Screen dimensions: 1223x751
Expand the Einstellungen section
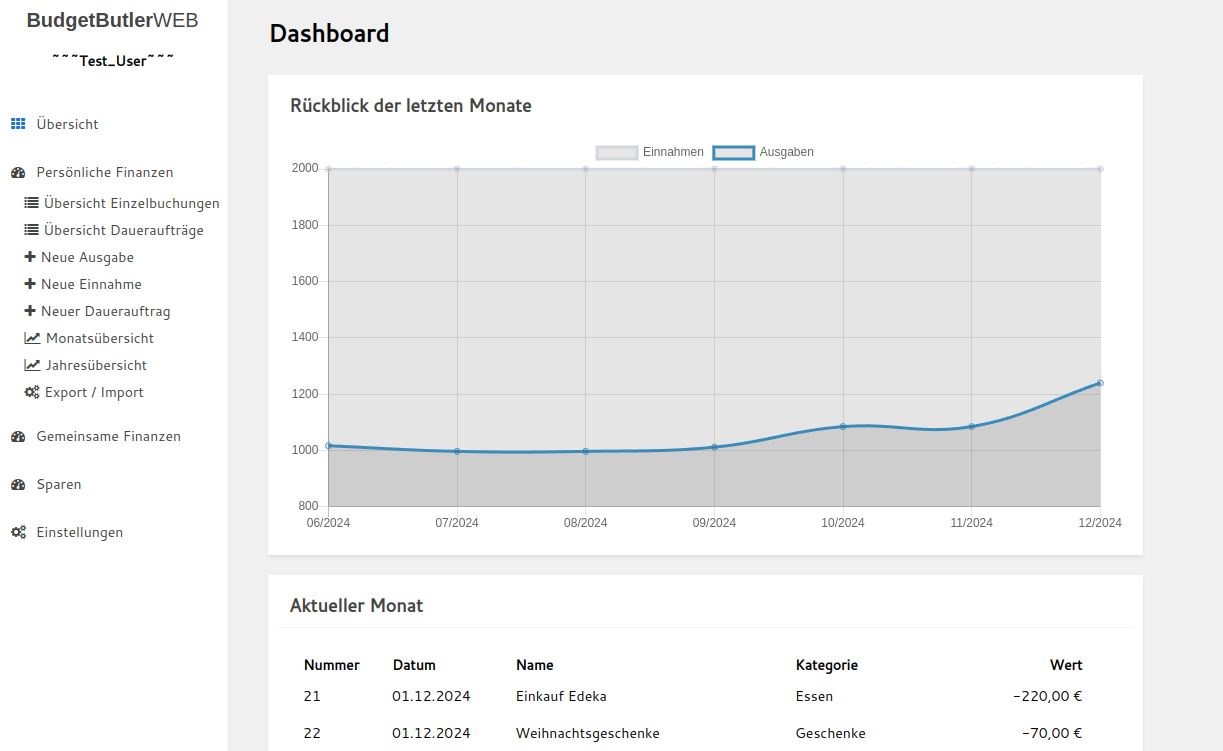coord(80,531)
